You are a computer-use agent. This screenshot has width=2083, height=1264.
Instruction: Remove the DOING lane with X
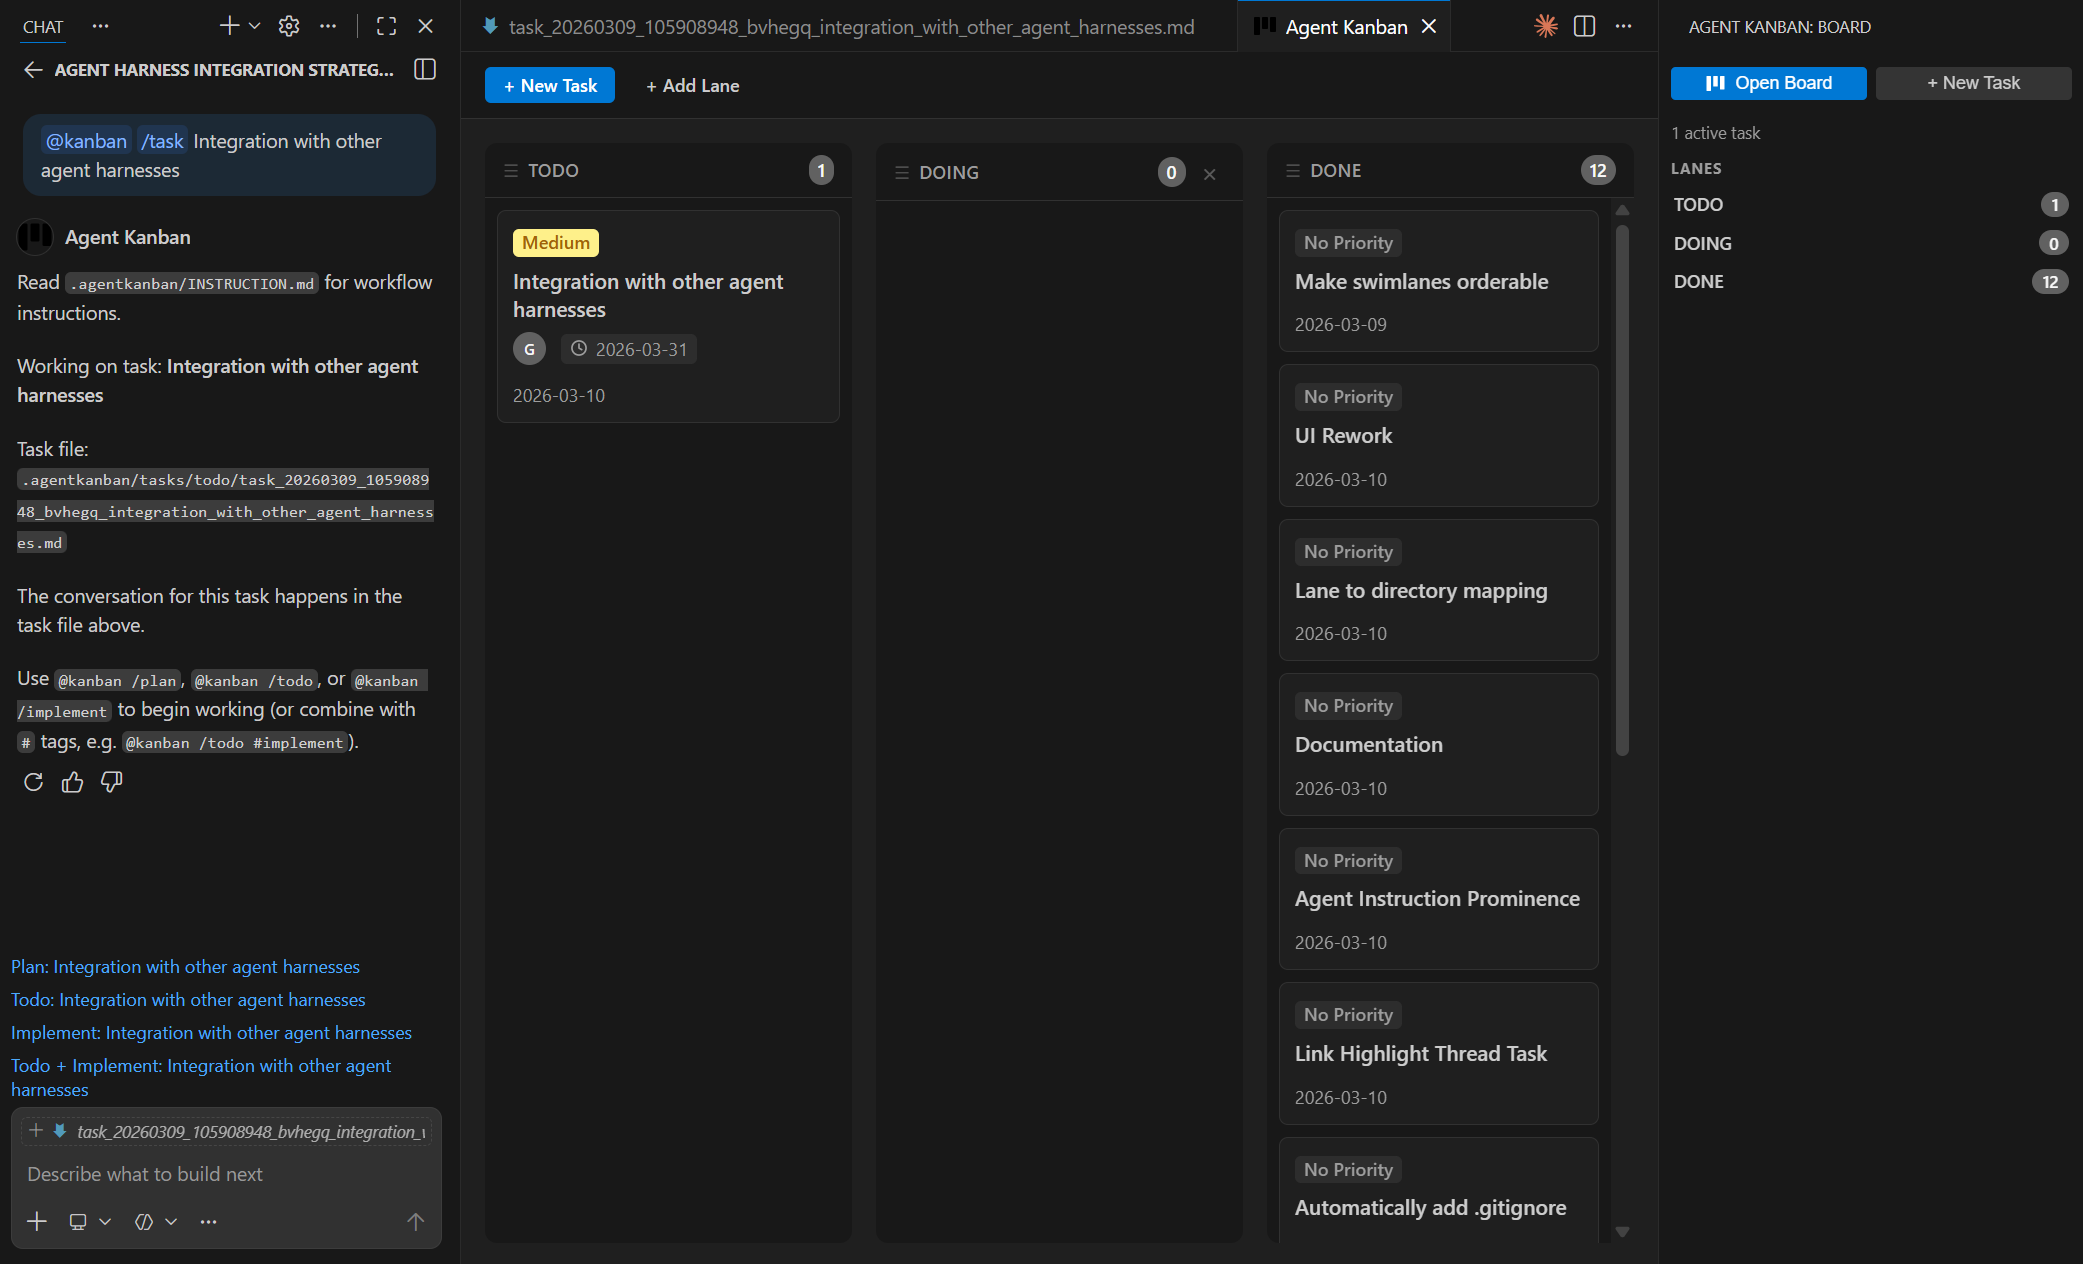[1210, 174]
